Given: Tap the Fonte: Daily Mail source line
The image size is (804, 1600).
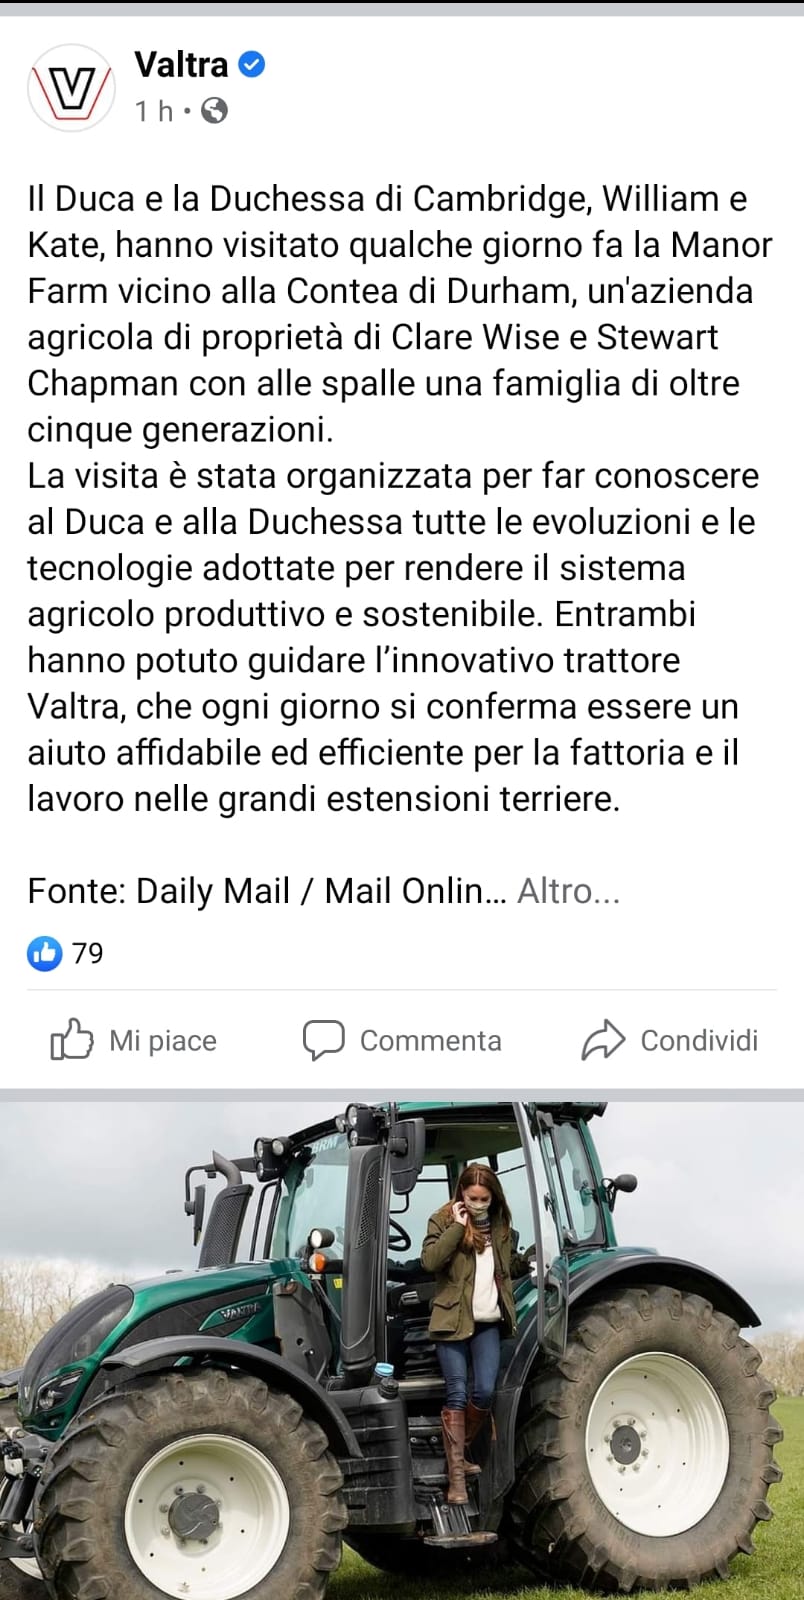Looking at the screenshot, I should coord(268,891).
